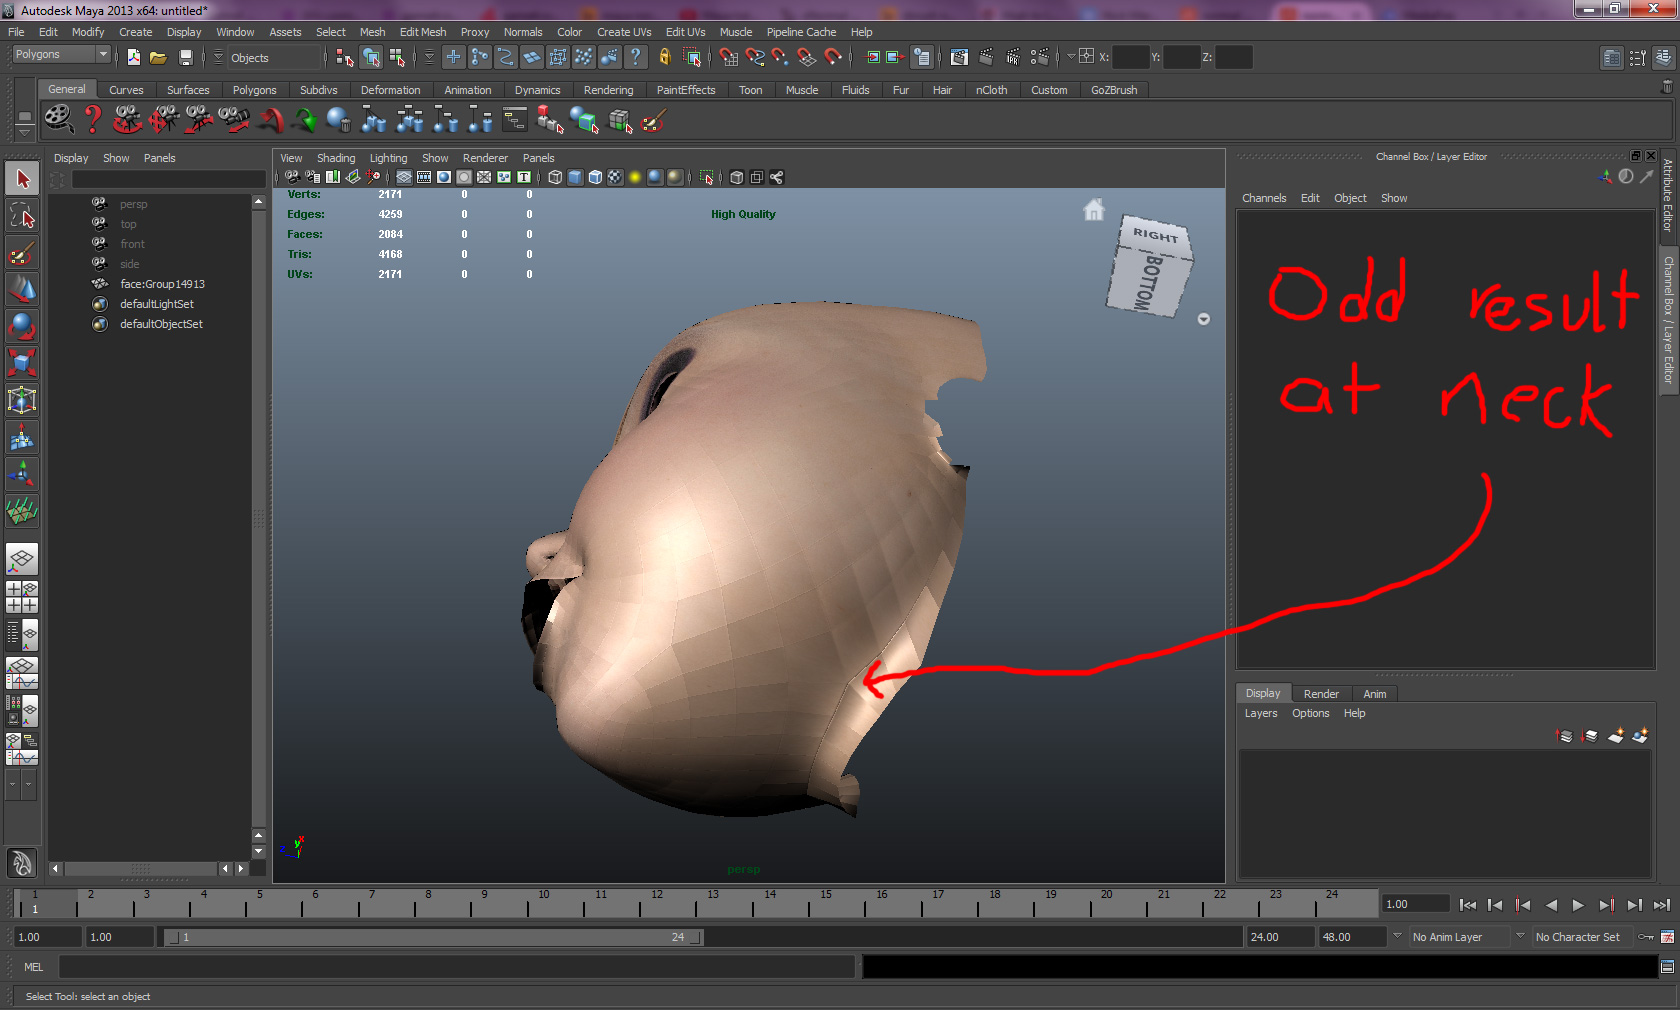Open the Create UVs menu
Image resolution: width=1680 pixels, height=1010 pixels.
pyautogui.click(x=624, y=32)
